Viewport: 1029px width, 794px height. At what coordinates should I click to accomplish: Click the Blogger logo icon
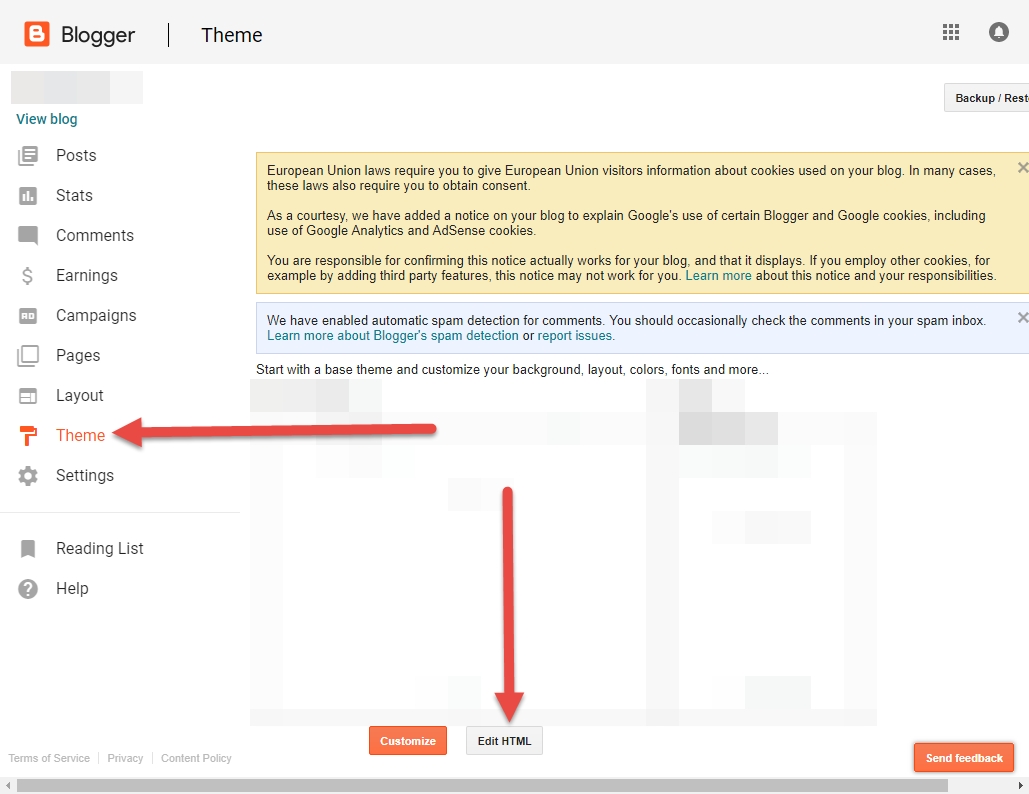point(37,34)
